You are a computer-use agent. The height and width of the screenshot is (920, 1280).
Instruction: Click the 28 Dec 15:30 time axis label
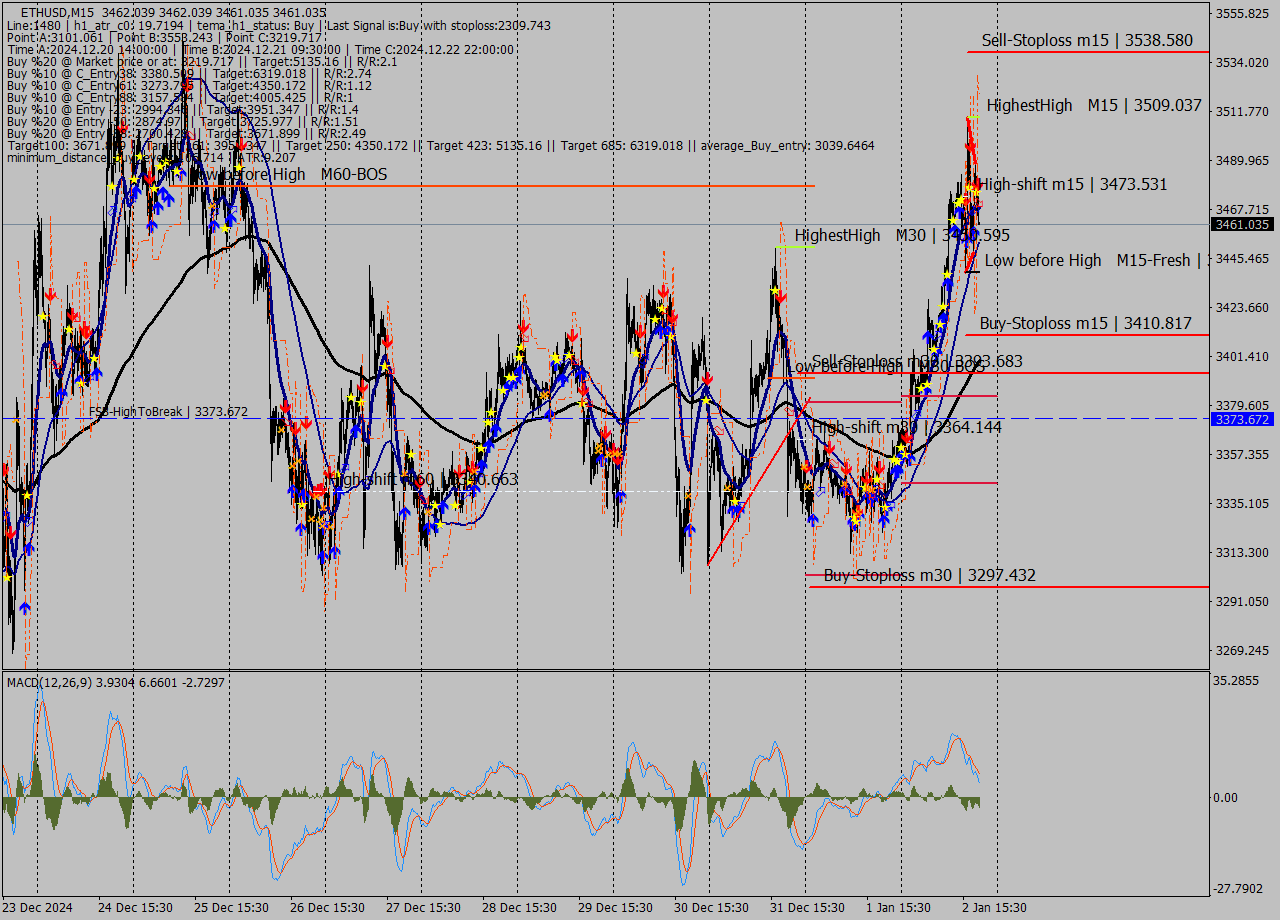point(517,908)
